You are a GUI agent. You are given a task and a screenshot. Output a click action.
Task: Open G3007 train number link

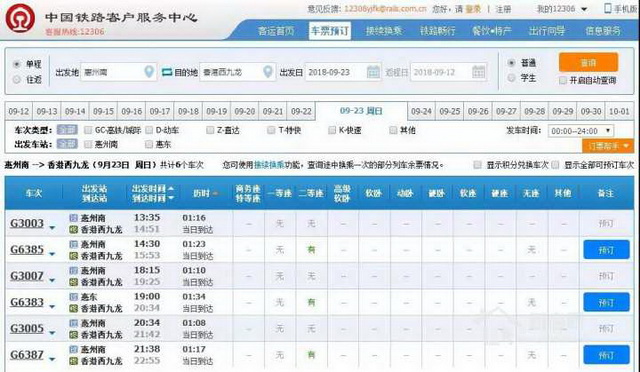click(27, 276)
